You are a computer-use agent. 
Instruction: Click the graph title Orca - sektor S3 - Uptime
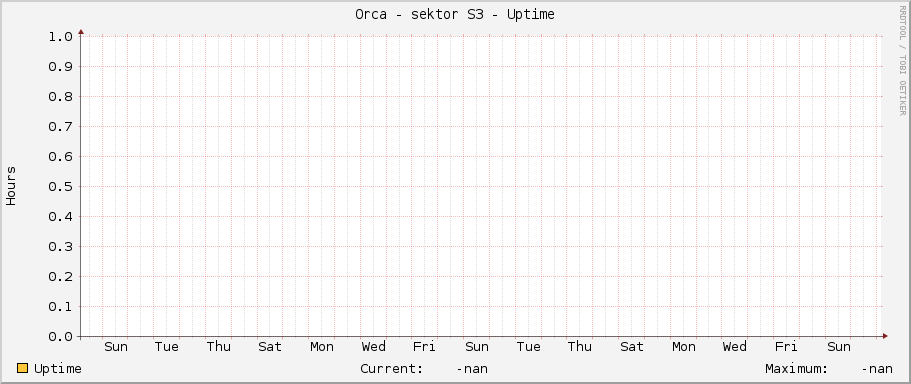point(455,15)
